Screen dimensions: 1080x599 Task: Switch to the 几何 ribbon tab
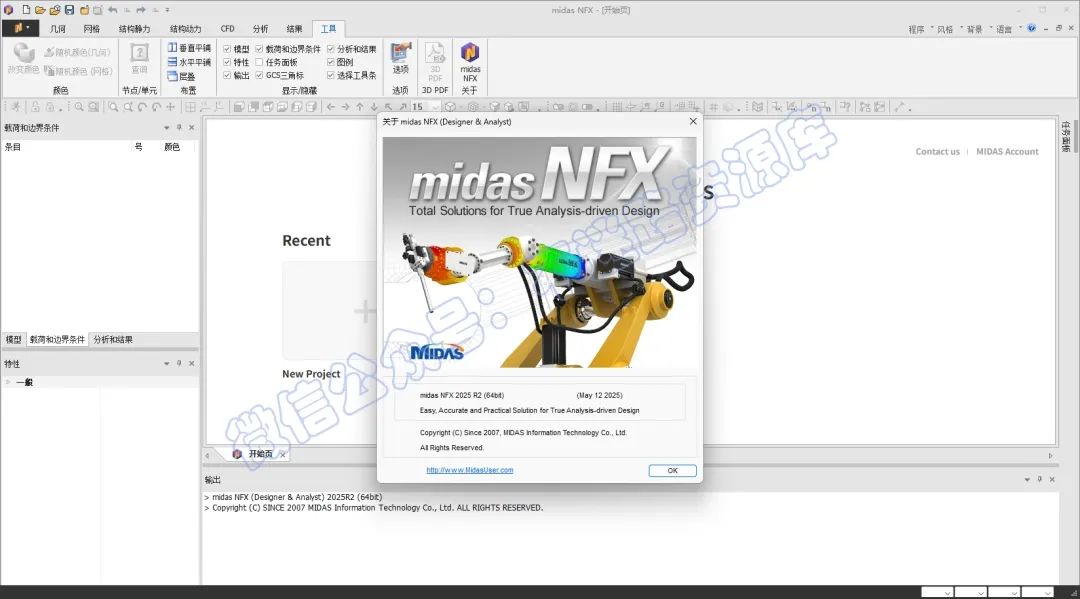click(58, 29)
